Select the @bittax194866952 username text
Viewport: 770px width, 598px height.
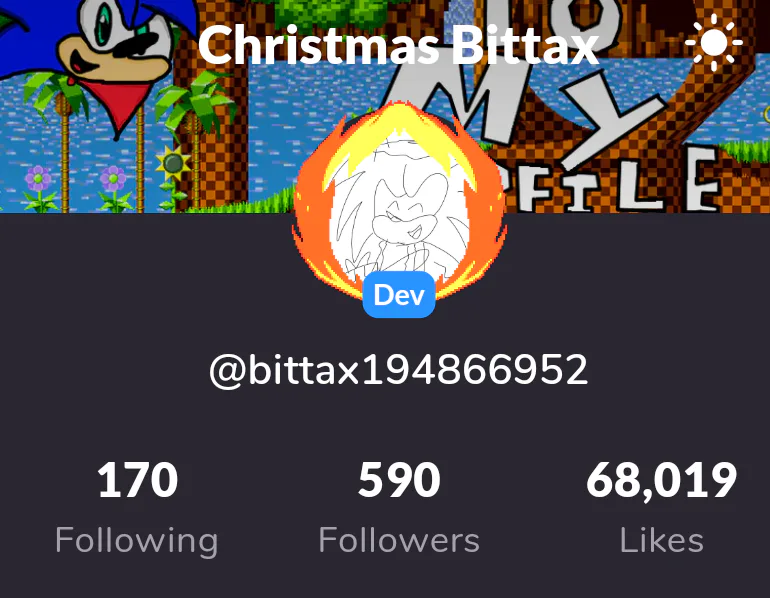click(398, 370)
